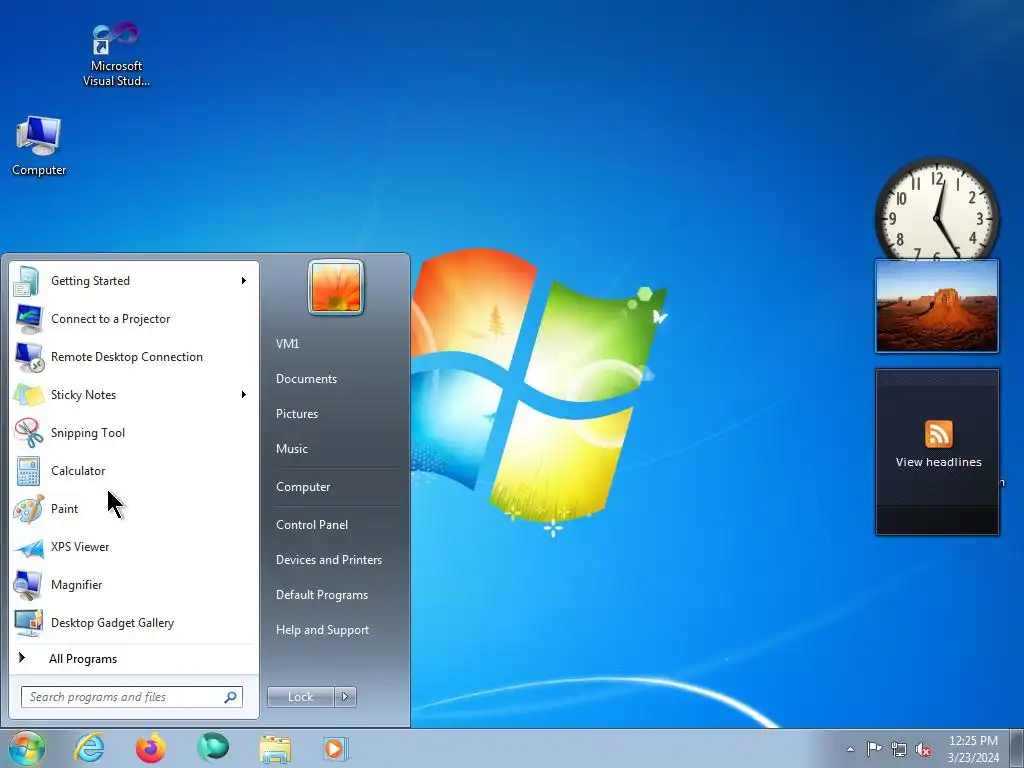Click the RSS feed icon in gadget
The image size is (1024, 768).
pyautogui.click(x=938, y=434)
